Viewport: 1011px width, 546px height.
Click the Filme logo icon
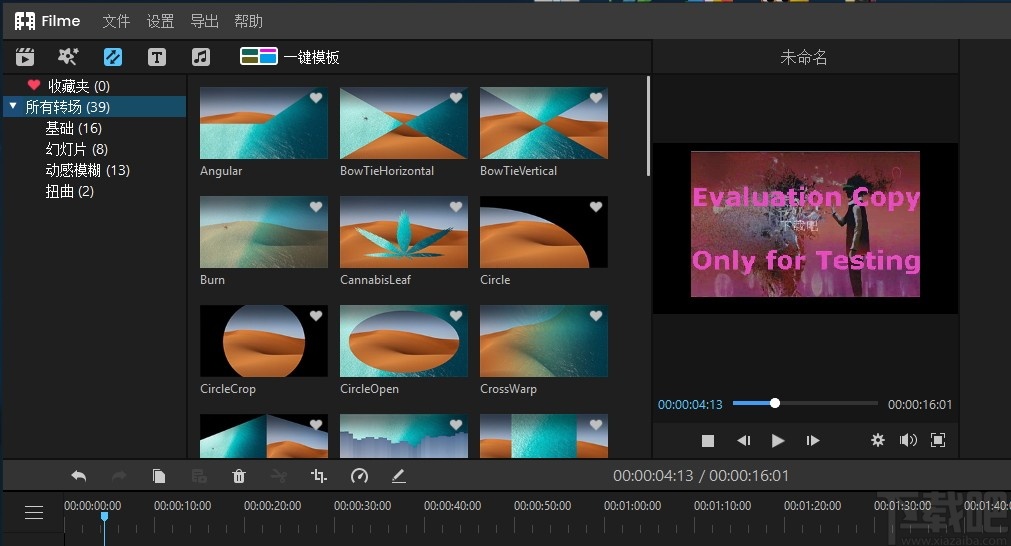tap(25, 21)
